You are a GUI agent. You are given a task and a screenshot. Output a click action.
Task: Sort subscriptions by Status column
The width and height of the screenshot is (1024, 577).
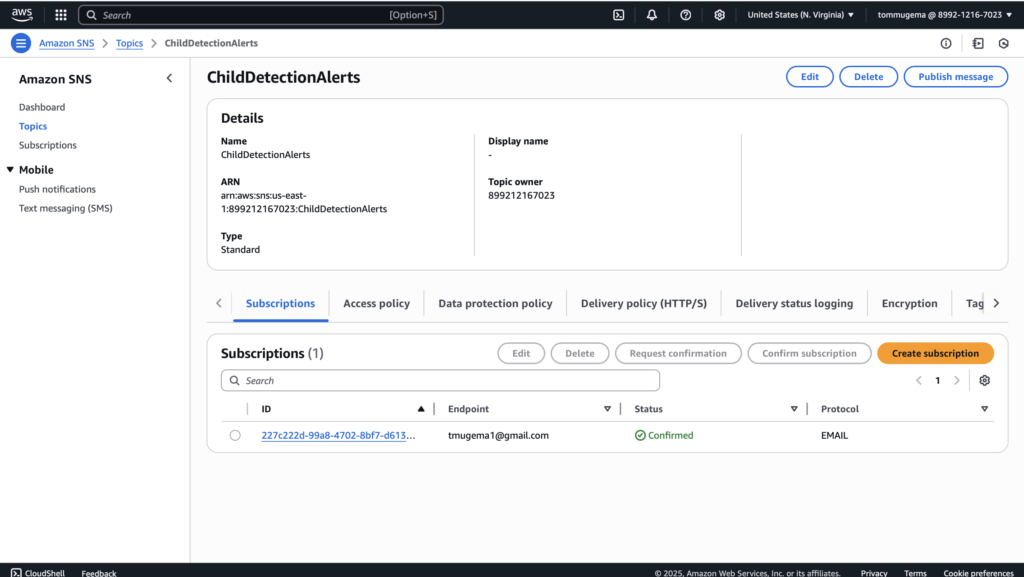click(794, 409)
